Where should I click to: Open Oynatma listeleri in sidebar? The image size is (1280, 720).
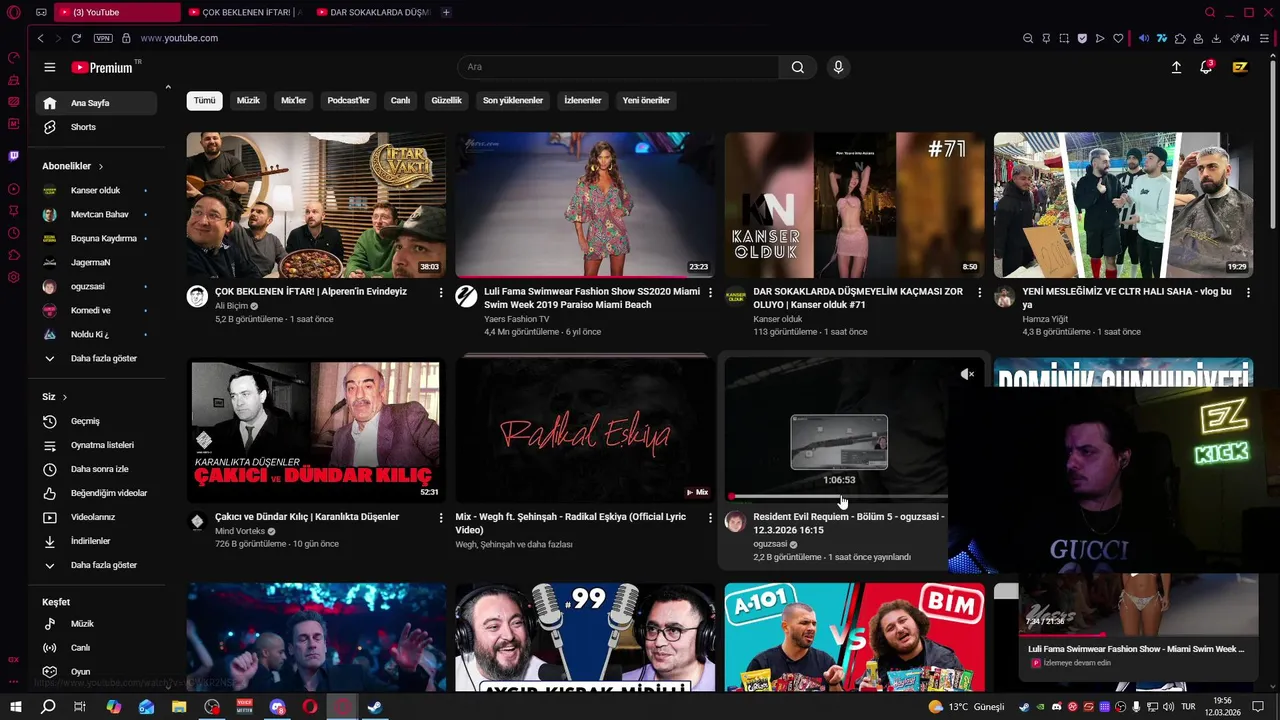point(96,445)
